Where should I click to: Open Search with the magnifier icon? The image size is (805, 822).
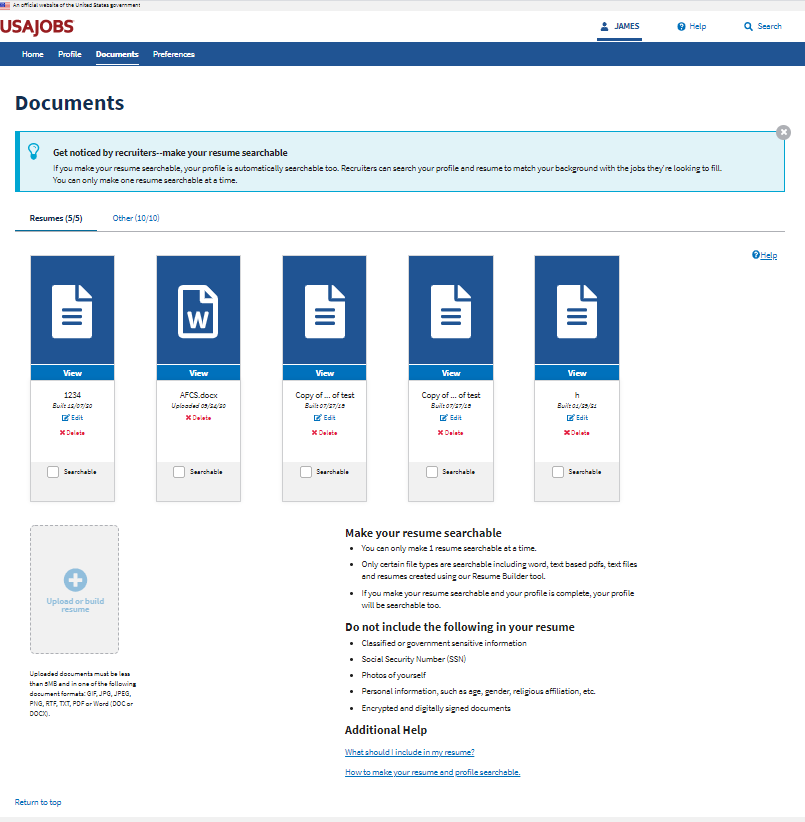point(748,26)
